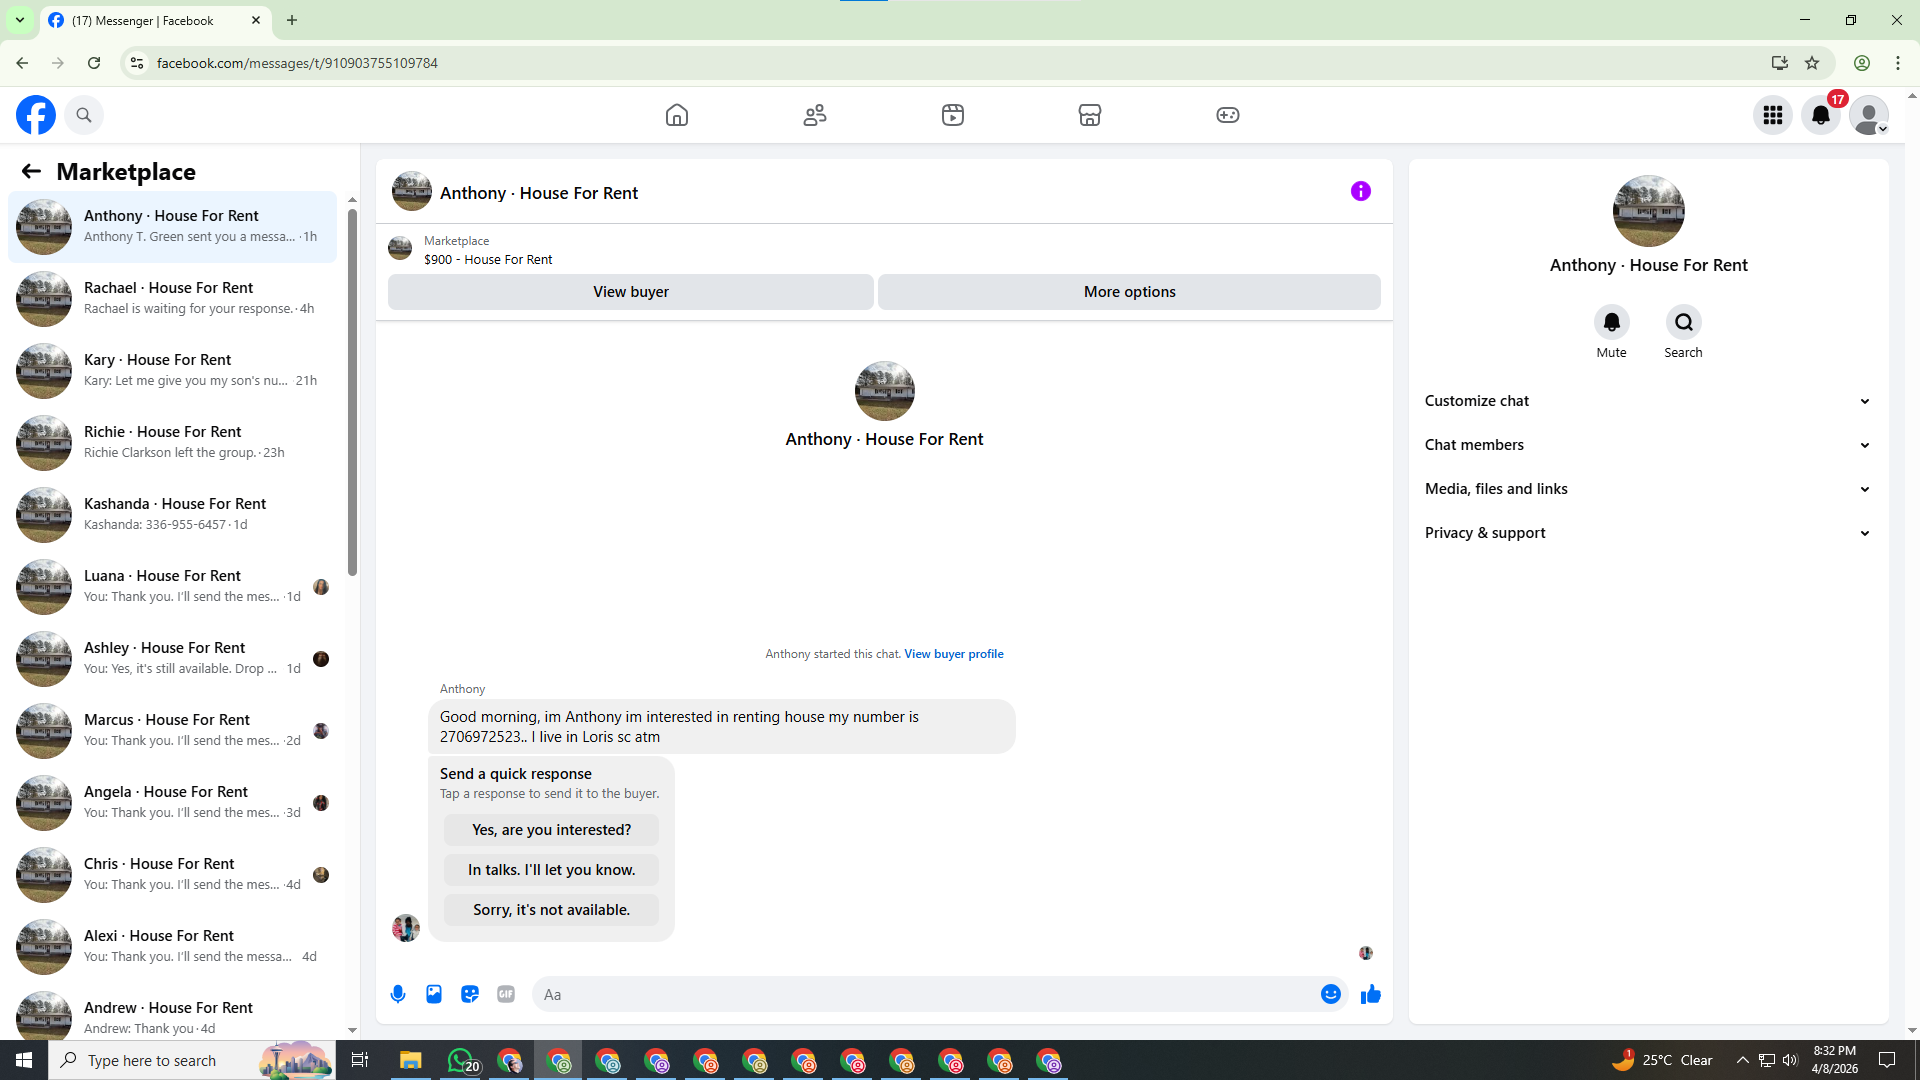Send quick response "Sorry, it's not available."

pyautogui.click(x=551, y=910)
